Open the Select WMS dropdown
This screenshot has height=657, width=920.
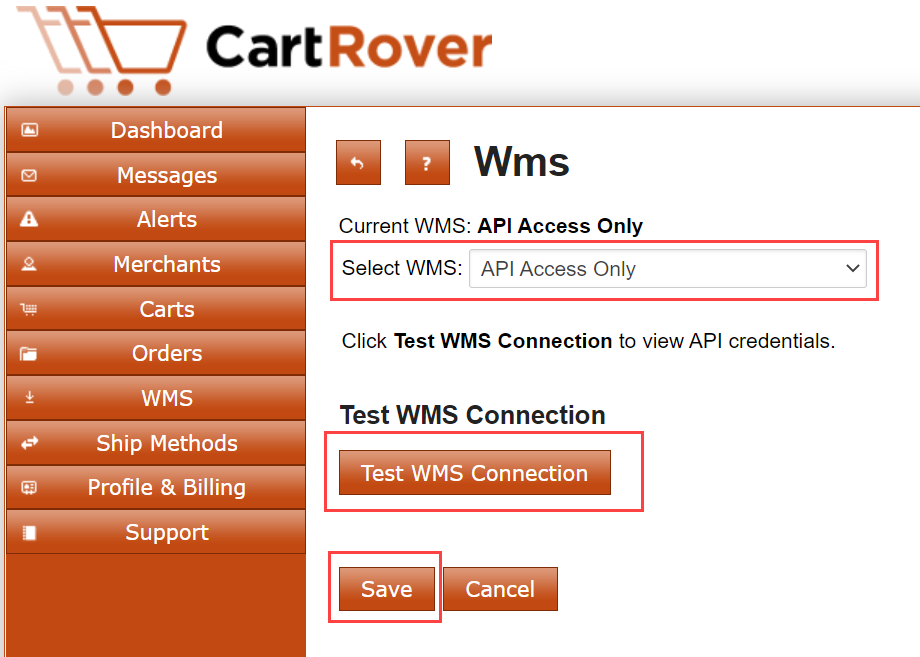click(x=668, y=269)
